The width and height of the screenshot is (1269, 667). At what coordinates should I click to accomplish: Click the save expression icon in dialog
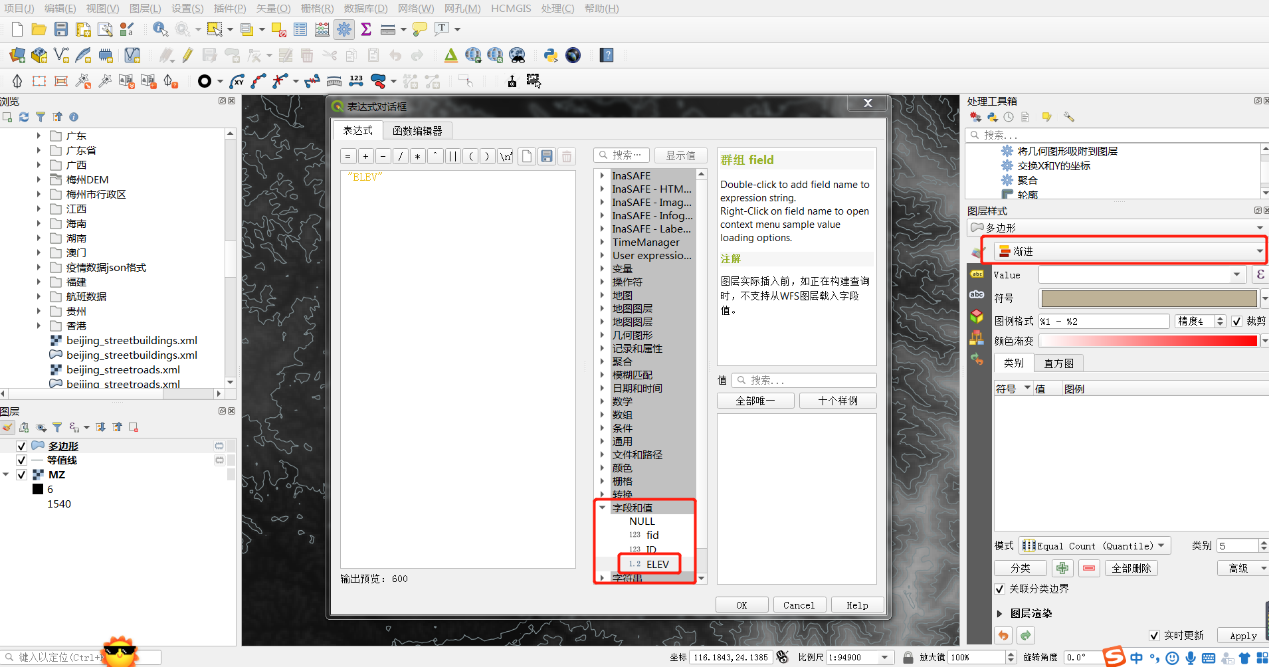pyautogui.click(x=546, y=156)
